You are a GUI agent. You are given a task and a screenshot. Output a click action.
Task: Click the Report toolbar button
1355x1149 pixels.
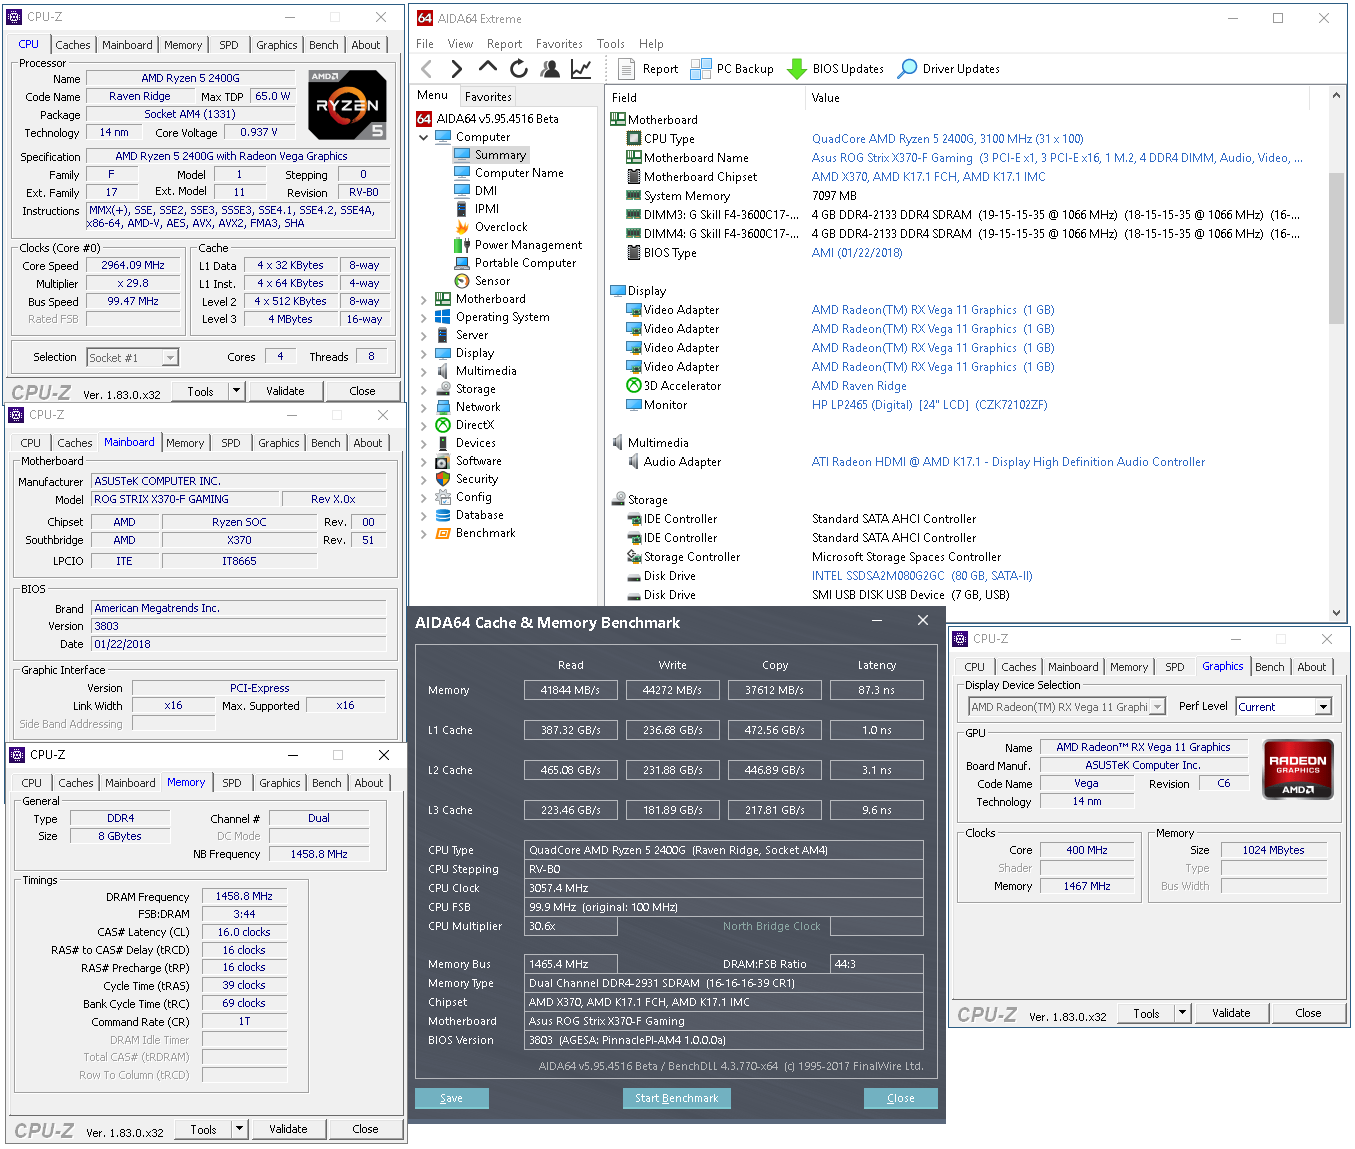click(x=648, y=69)
